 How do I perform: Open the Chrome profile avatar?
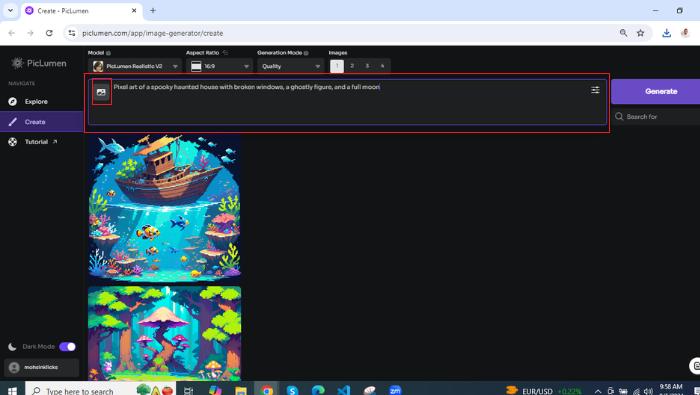[685, 33]
